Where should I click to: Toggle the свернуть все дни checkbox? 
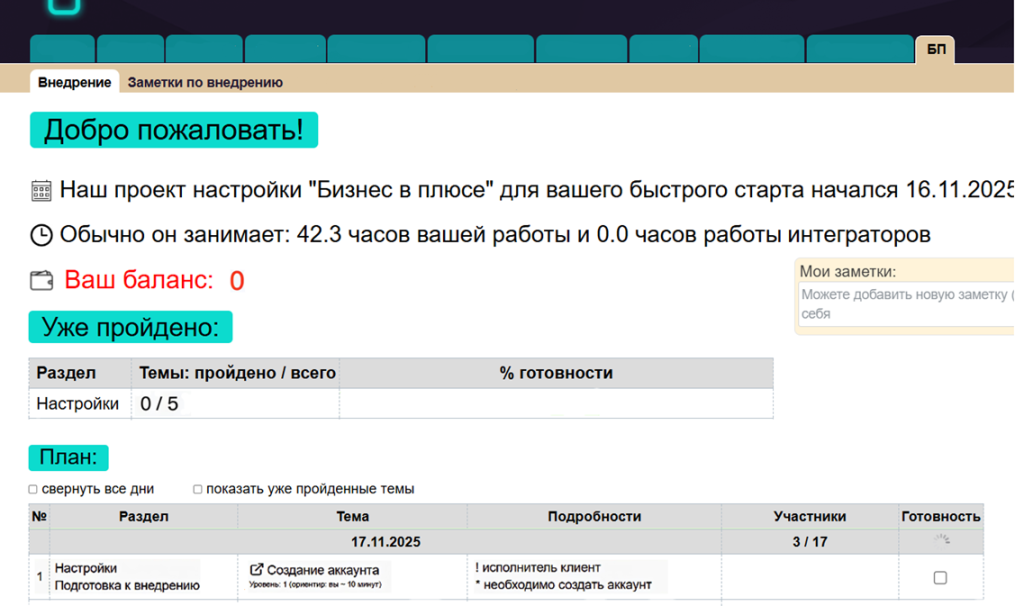coord(33,490)
